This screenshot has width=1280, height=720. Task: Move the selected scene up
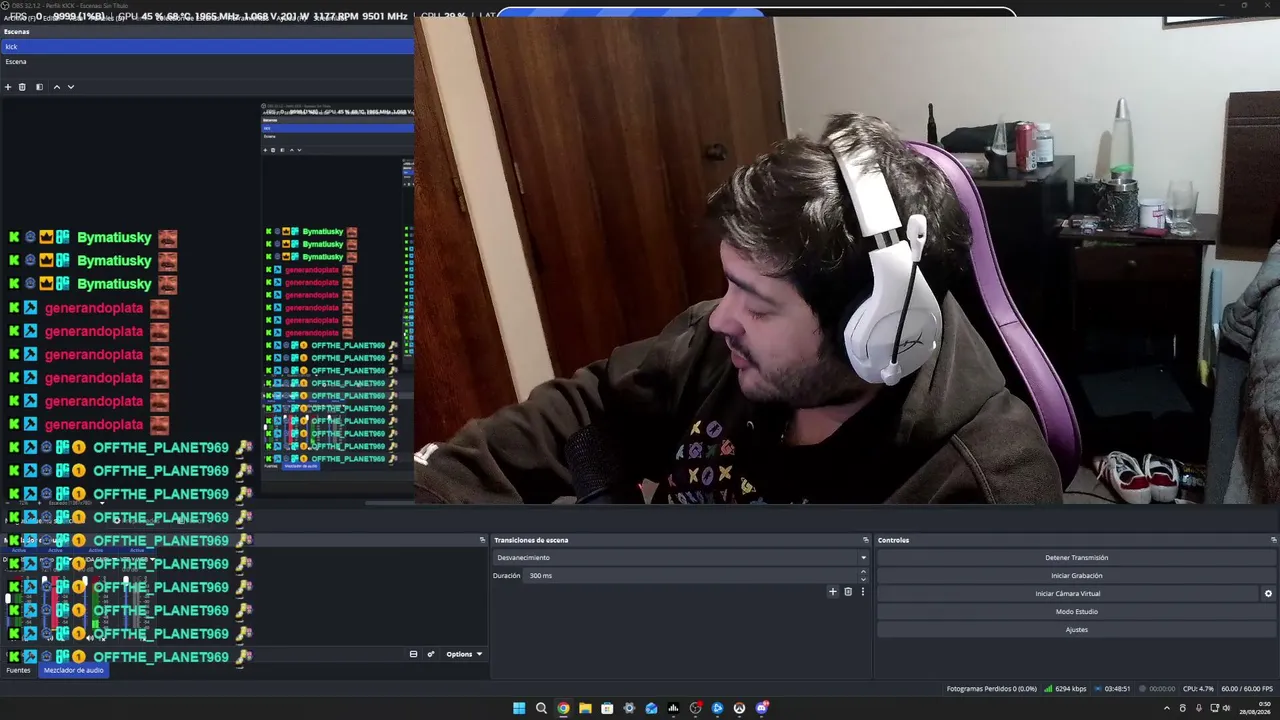click(x=56, y=87)
